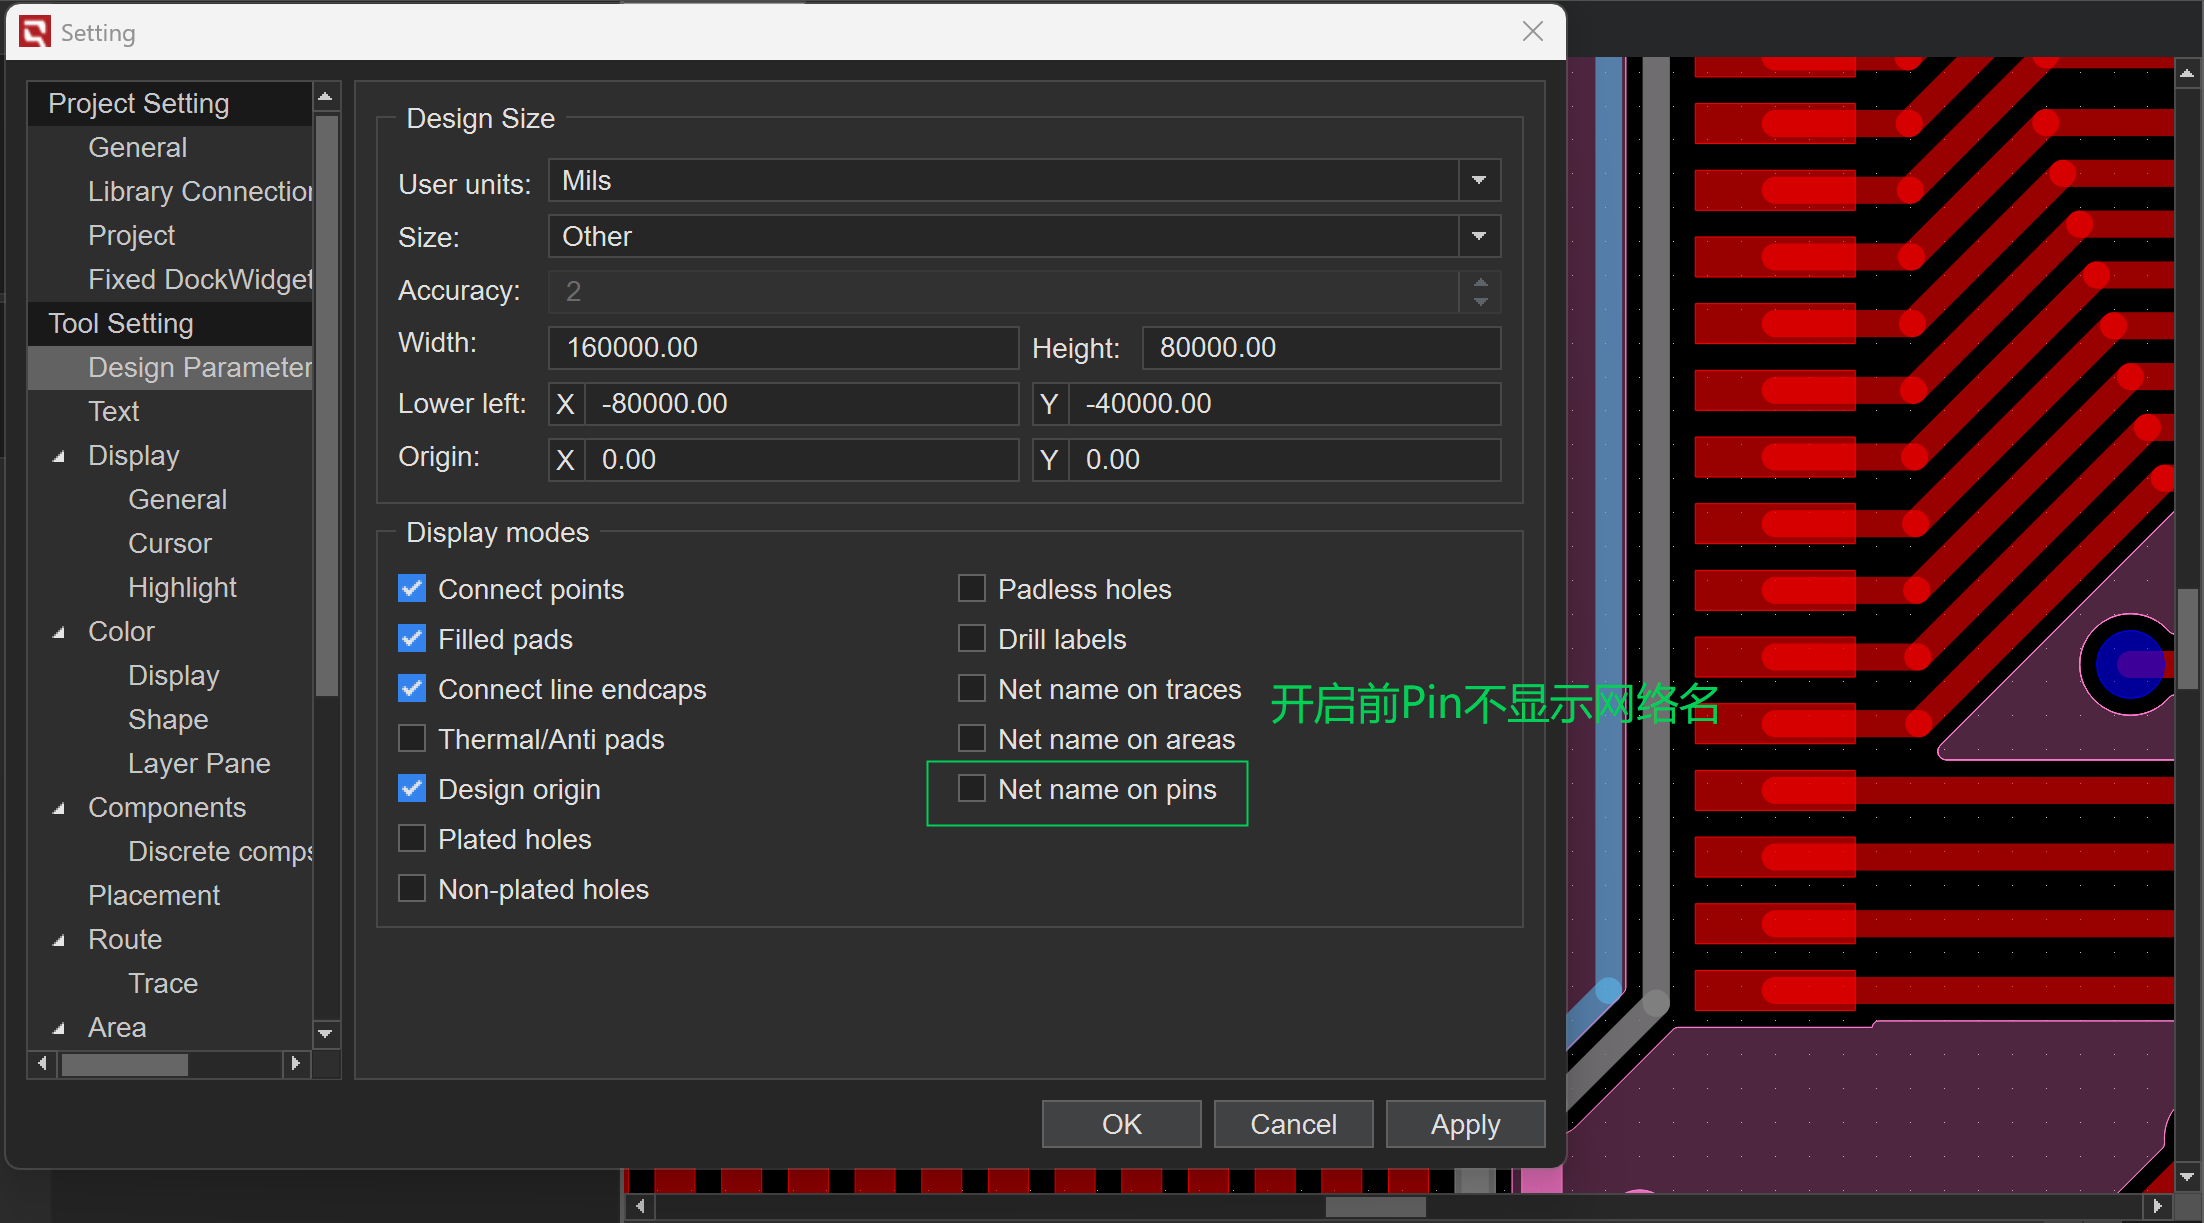This screenshot has height=1223, width=2204.
Task: Enable Thermal/Anti pads checkbox
Action: [x=412, y=739]
